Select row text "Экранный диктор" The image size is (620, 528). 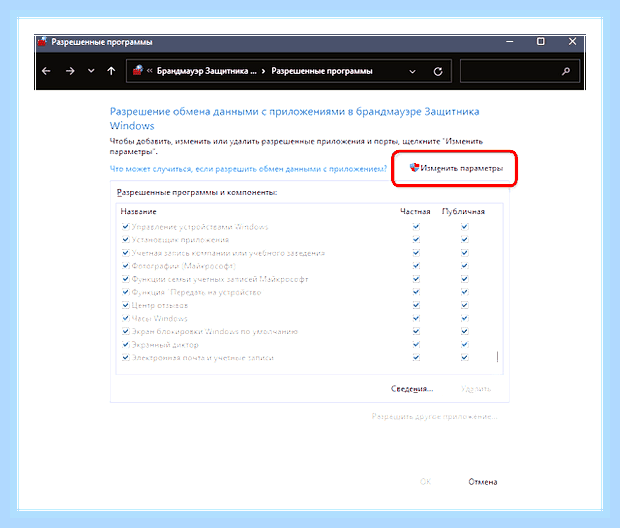[165, 345]
